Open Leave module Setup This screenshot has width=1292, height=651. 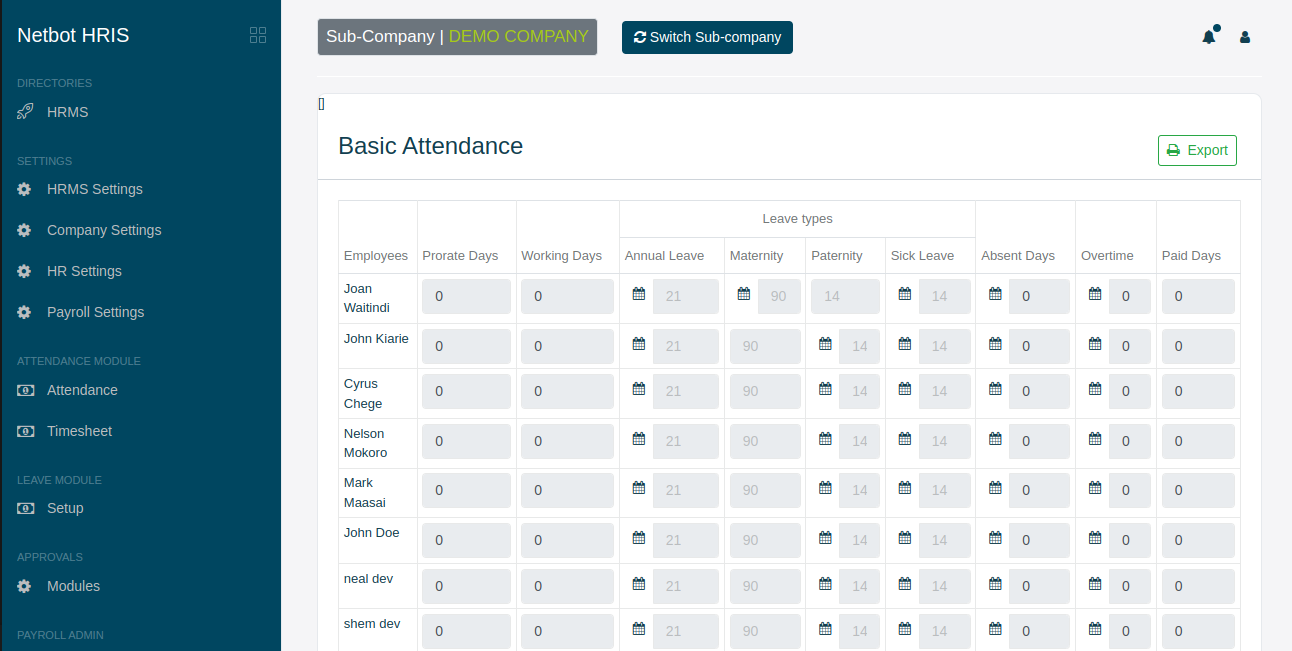pos(65,508)
